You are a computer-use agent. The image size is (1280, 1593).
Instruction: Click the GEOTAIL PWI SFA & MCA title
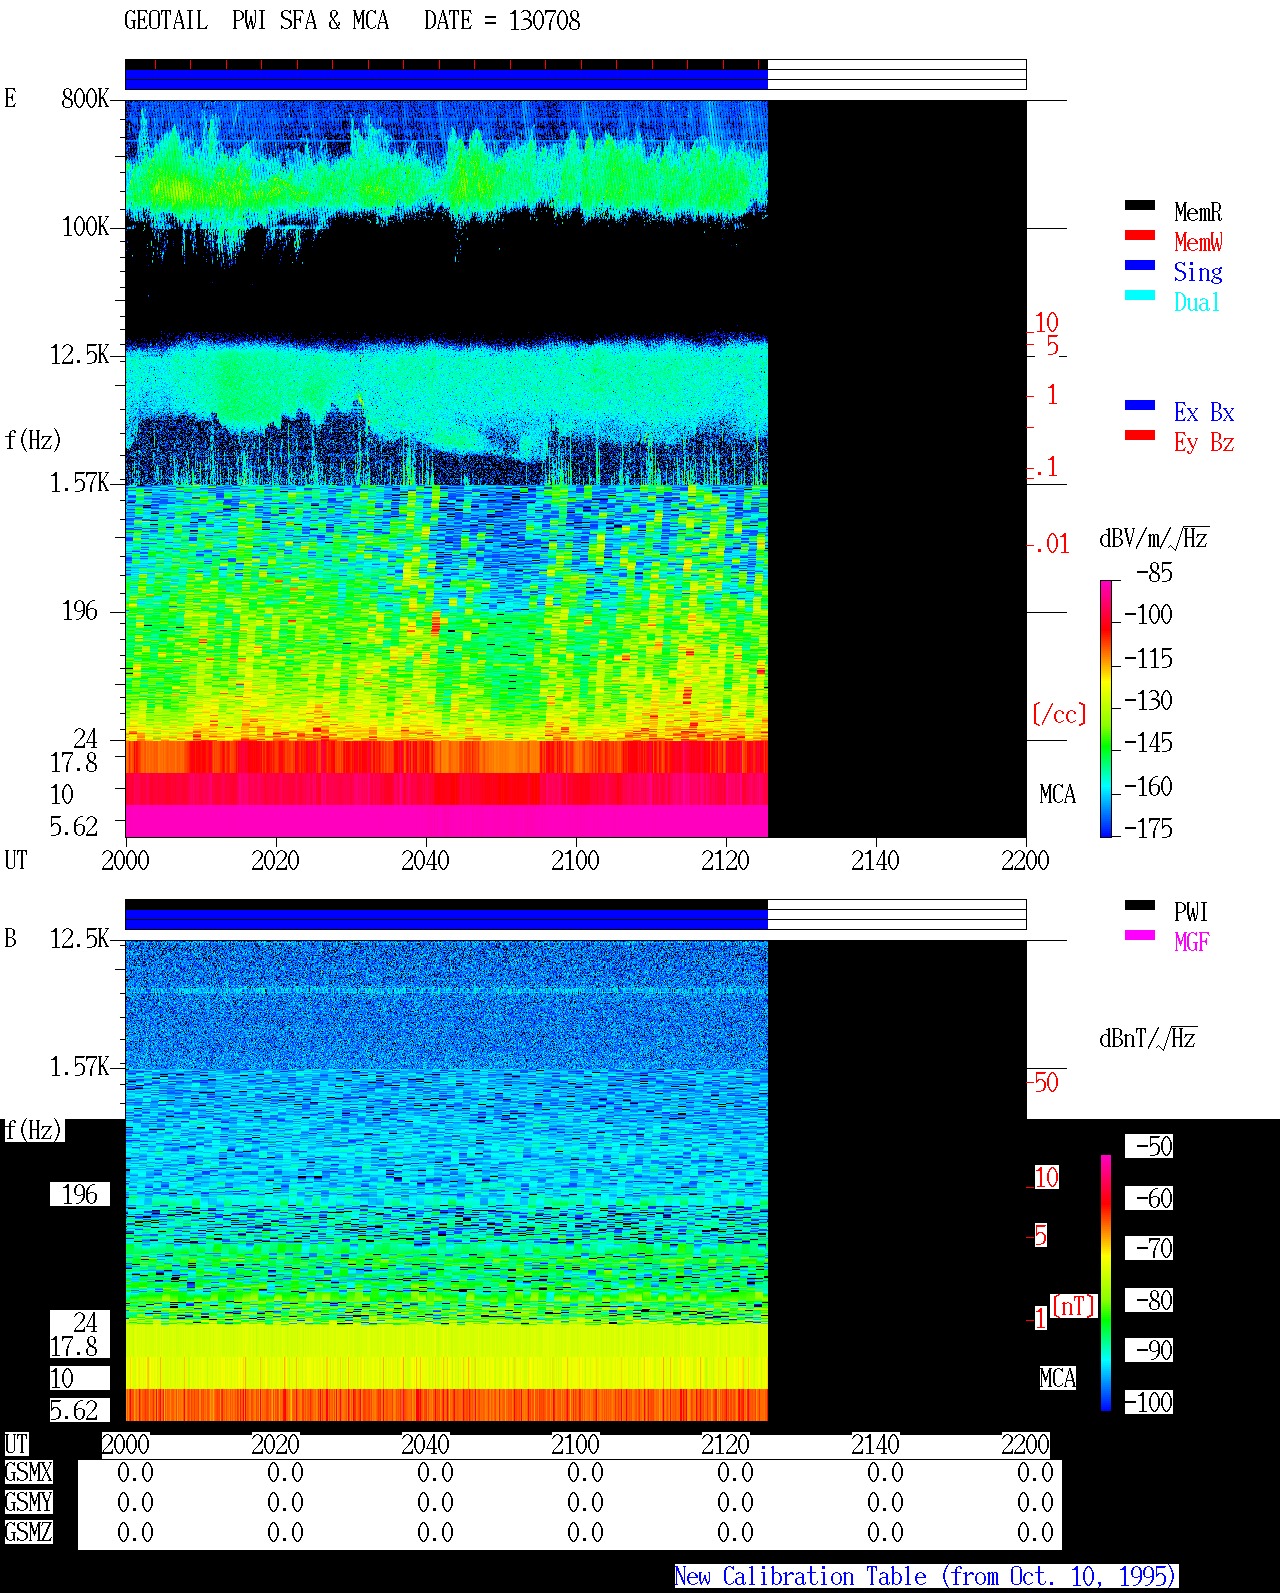[x=256, y=21]
